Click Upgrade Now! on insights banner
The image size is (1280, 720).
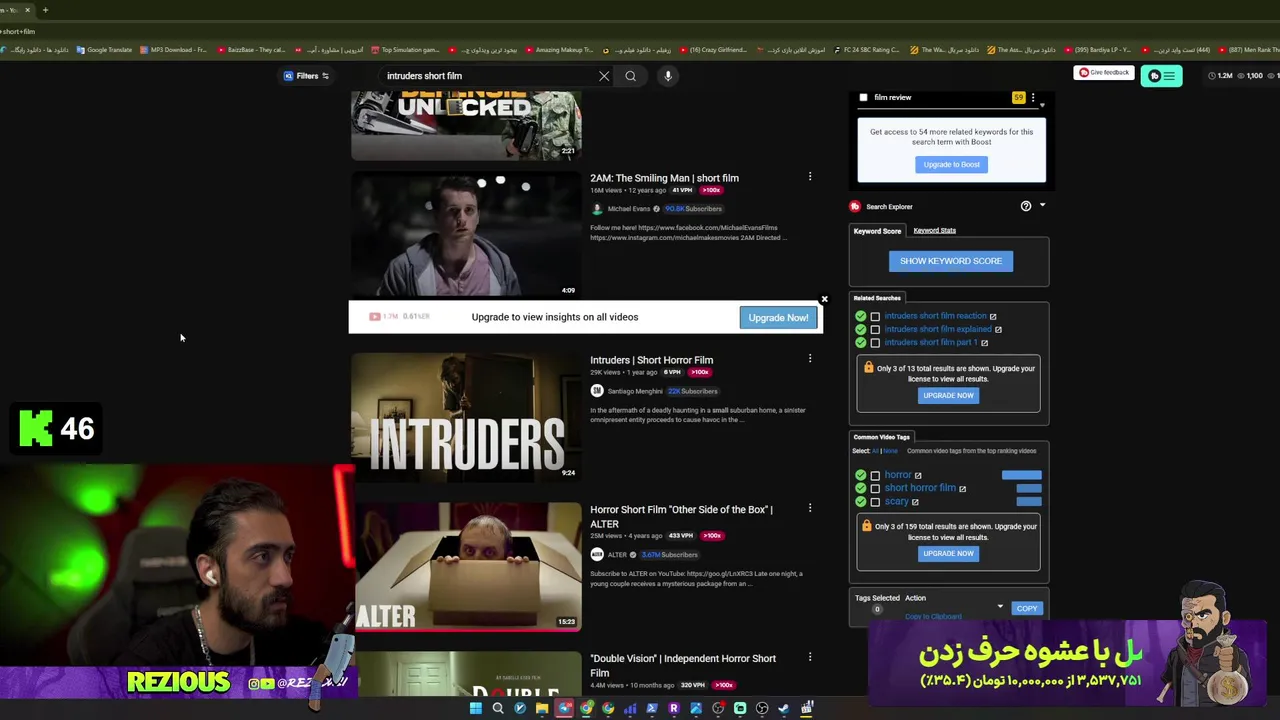point(778,318)
